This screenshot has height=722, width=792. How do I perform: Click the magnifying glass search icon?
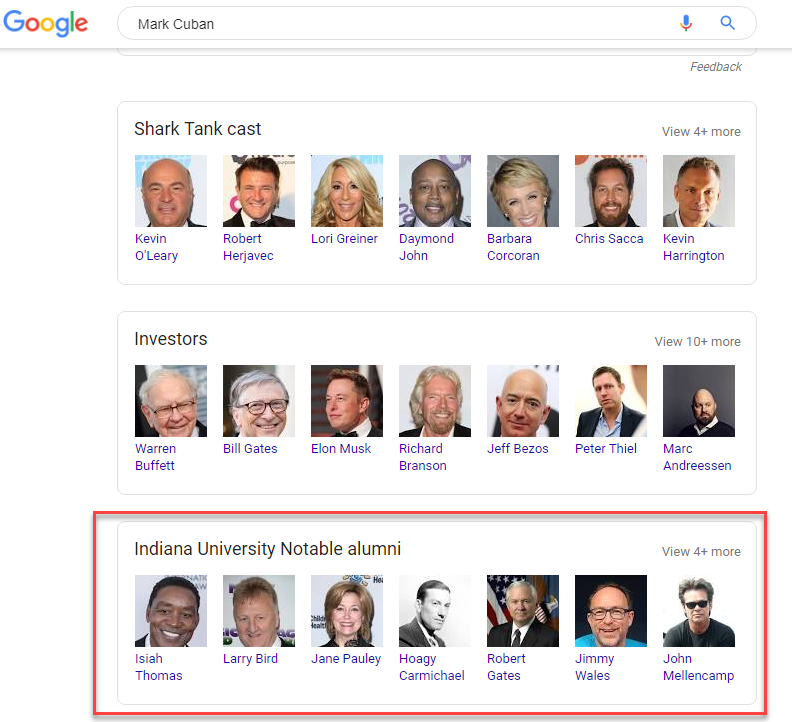(x=727, y=23)
